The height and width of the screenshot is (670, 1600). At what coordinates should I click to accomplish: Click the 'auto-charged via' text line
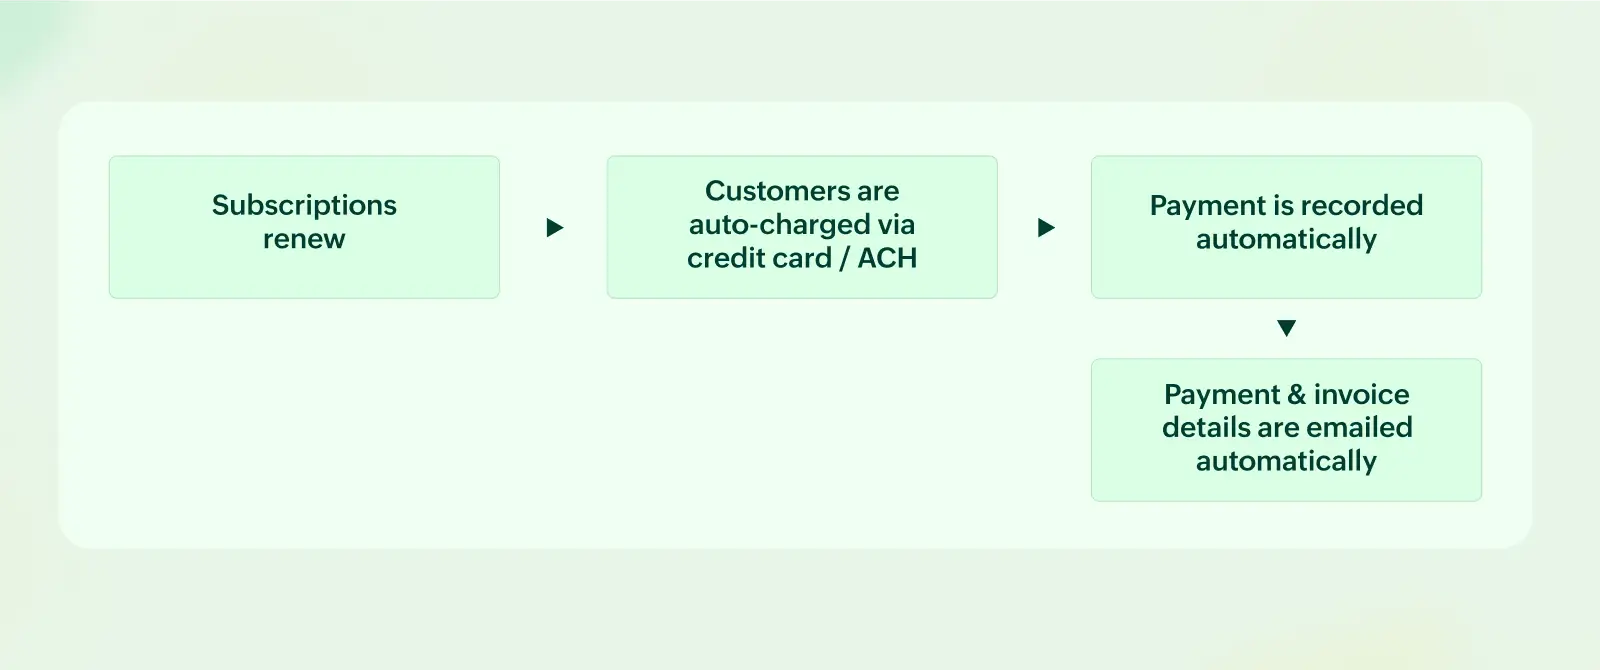(x=802, y=224)
